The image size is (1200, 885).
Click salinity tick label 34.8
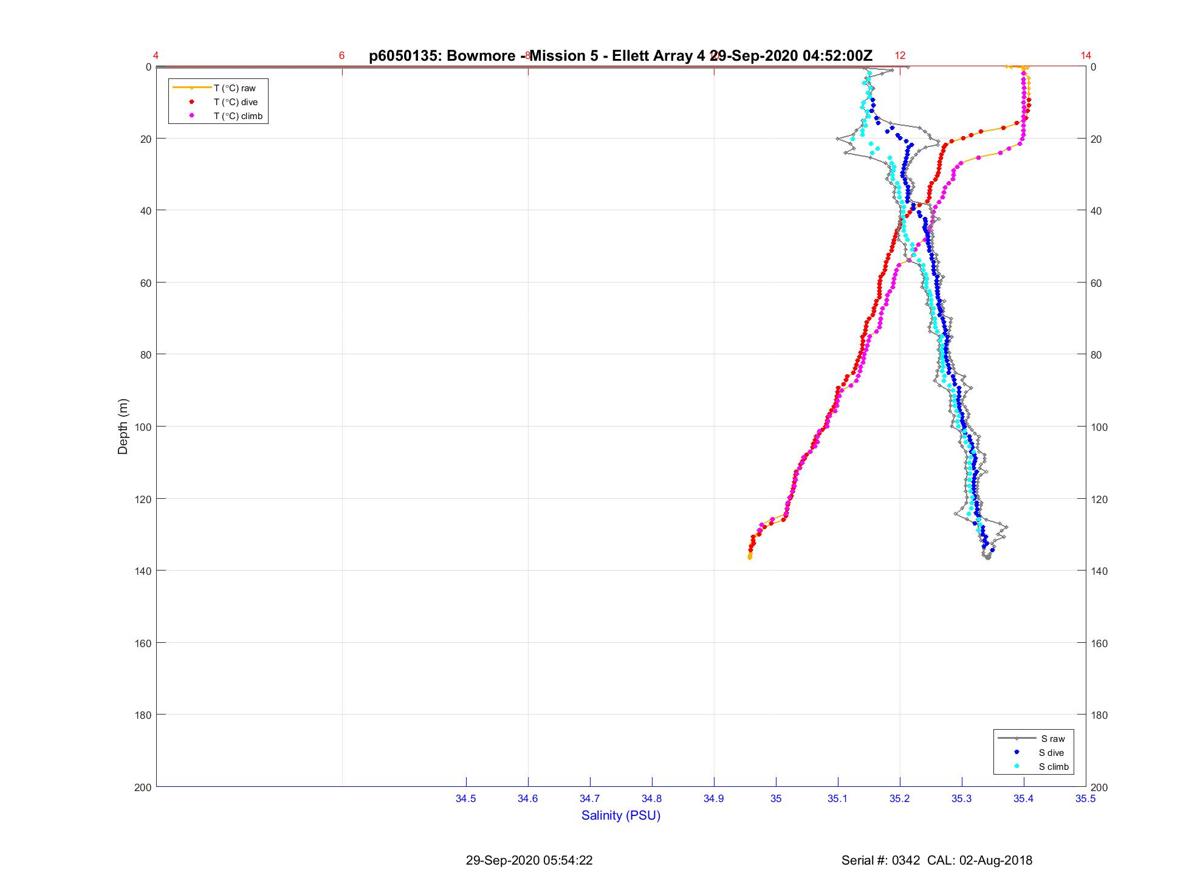(x=652, y=798)
